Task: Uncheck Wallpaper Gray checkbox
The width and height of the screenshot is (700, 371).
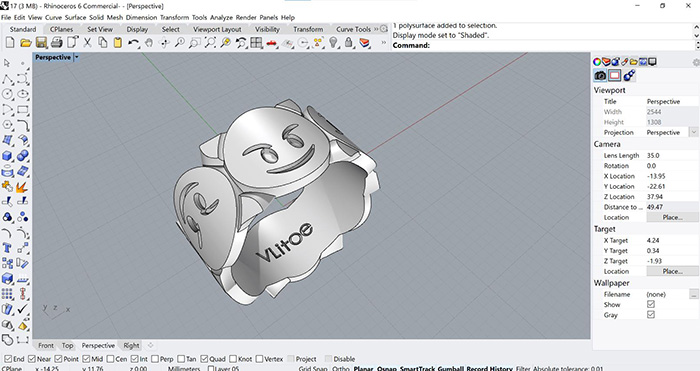Action: (x=651, y=315)
